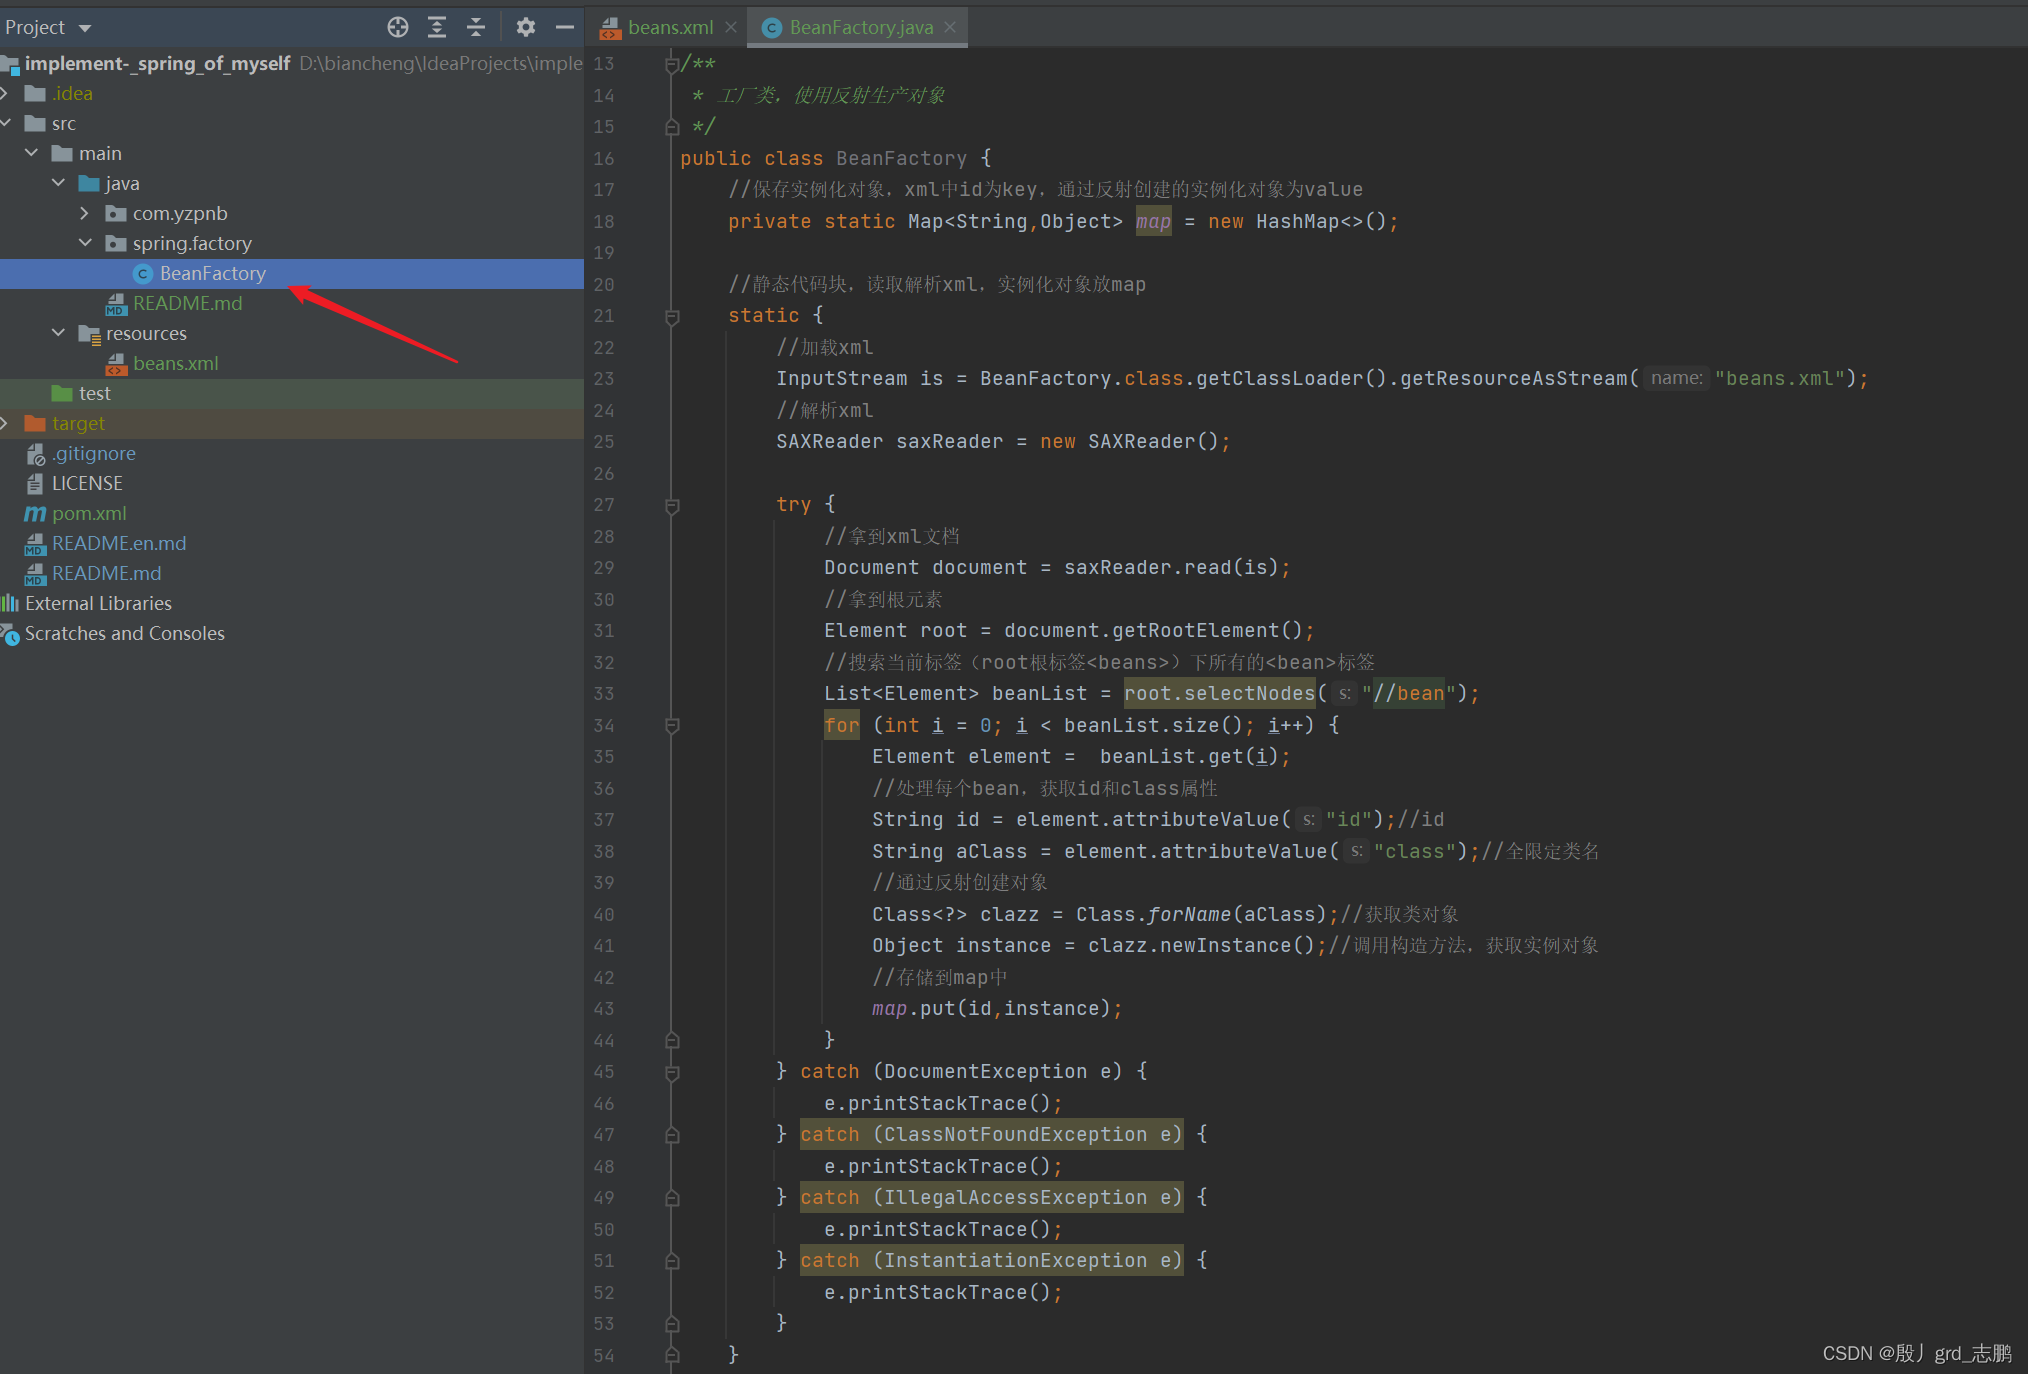Click the README.en.md markdown icon

tap(35, 544)
